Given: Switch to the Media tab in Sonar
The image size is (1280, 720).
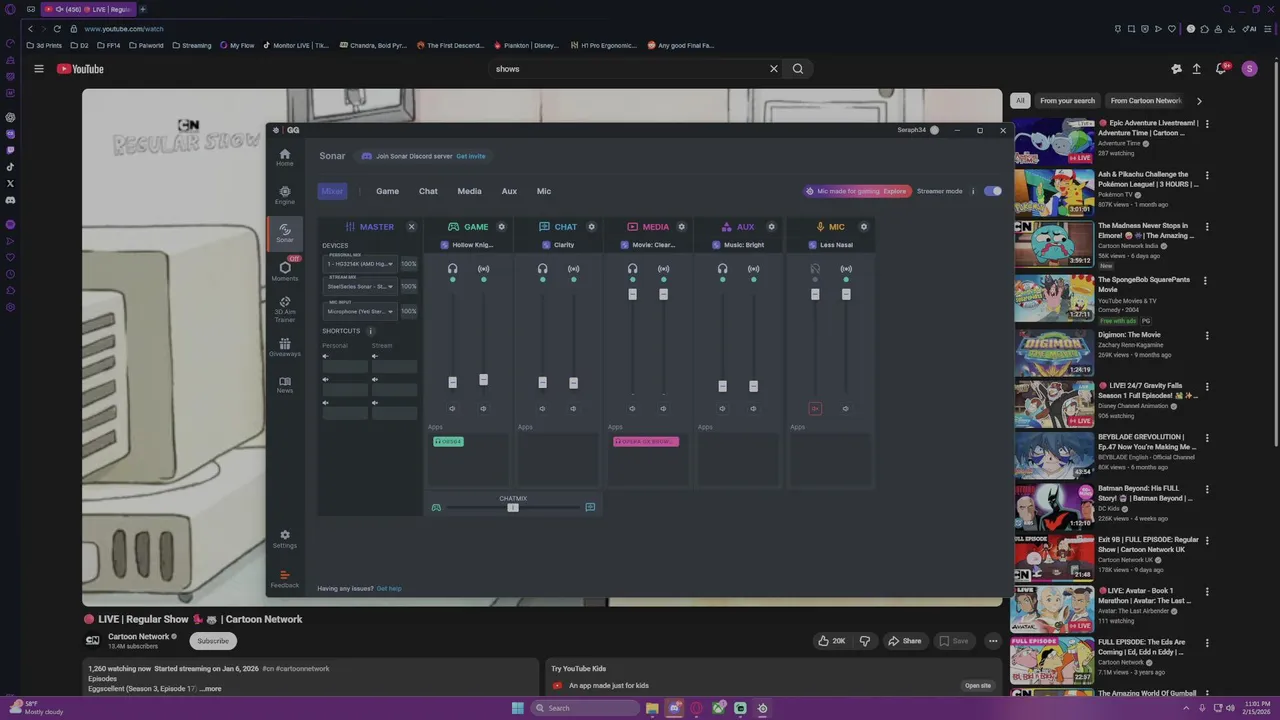Looking at the screenshot, I should (469, 191).
